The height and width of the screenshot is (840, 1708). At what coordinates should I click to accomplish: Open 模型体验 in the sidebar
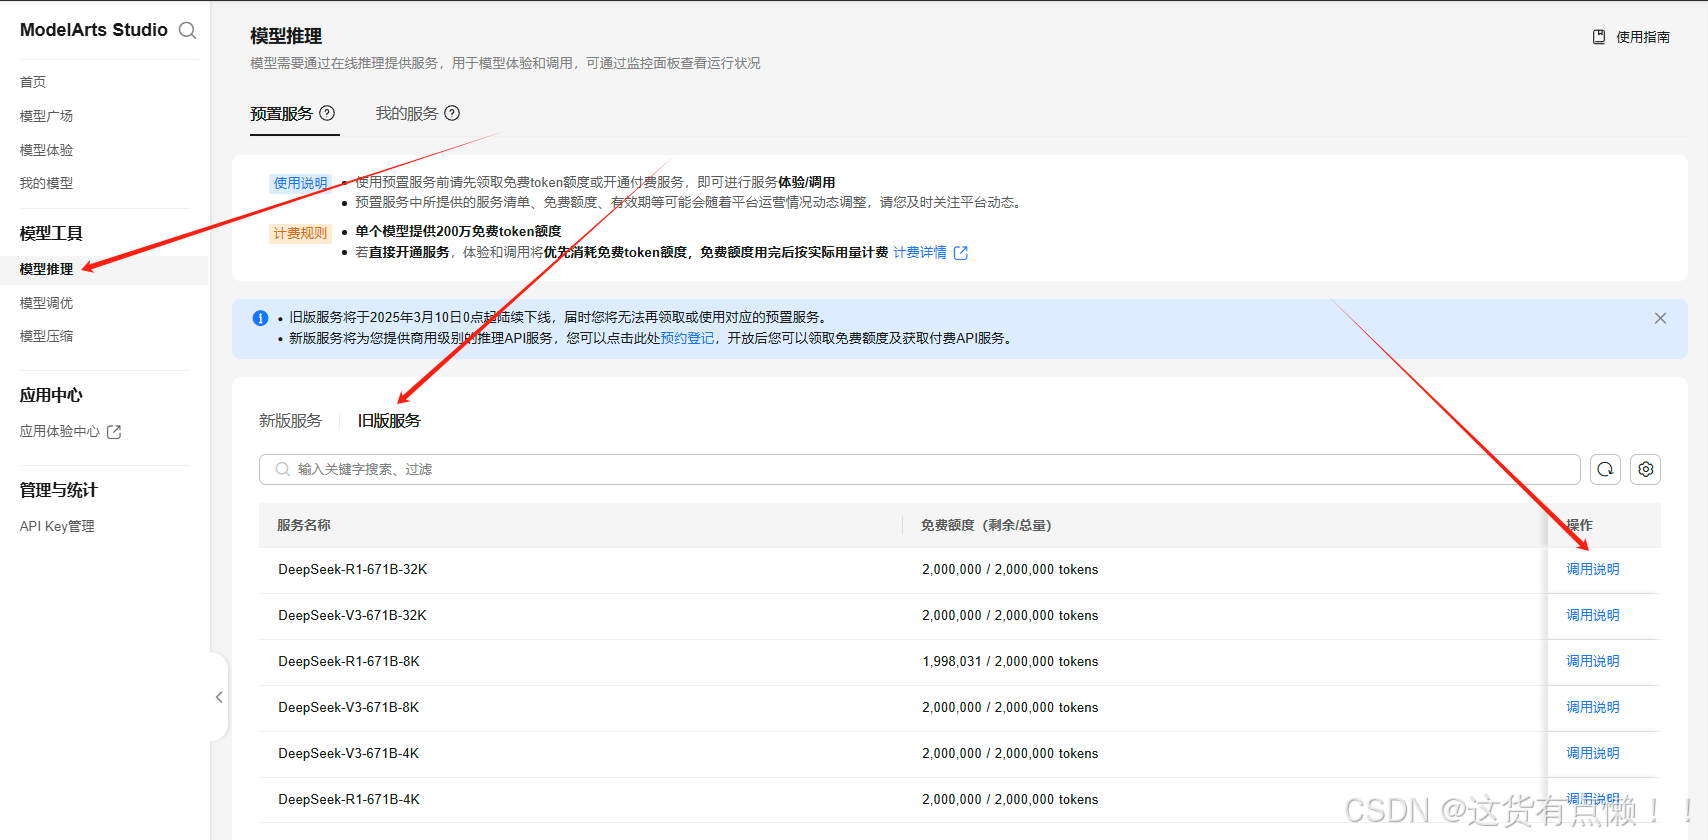47,150
